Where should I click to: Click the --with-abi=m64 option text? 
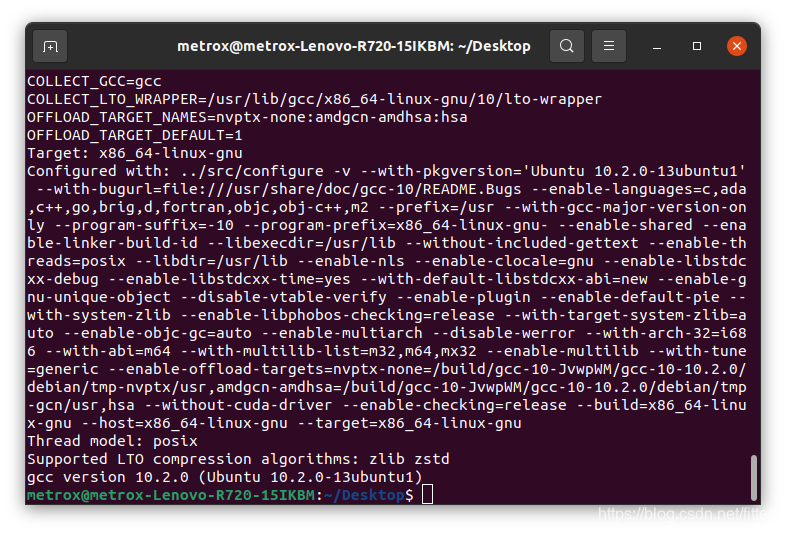[x=108, y=351]
